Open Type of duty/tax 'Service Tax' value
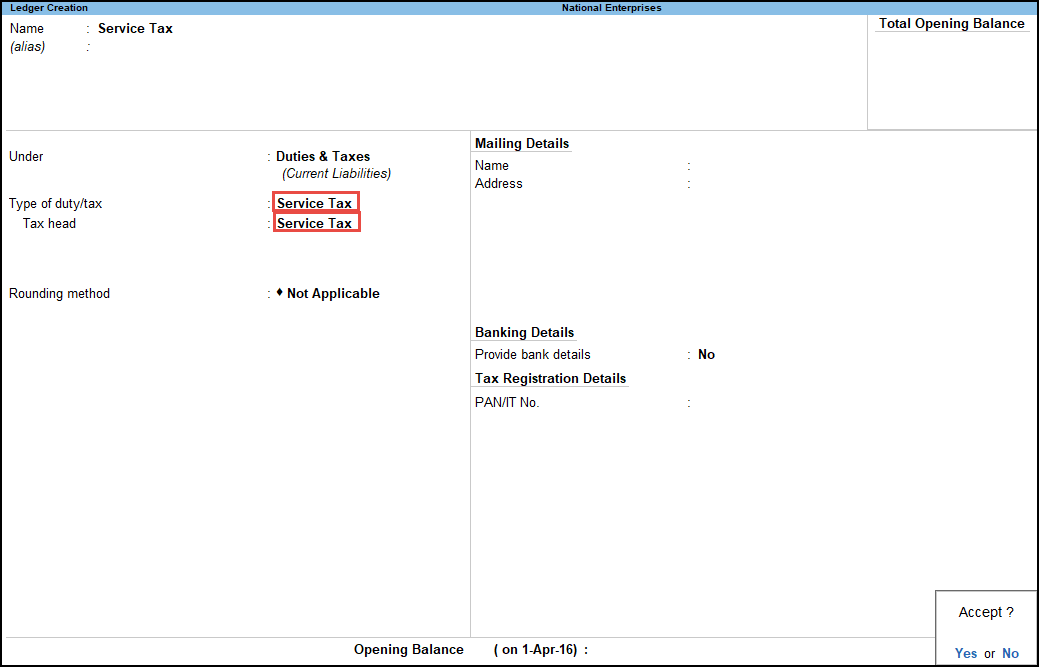 pyautogui.click(x=316, y=203)
